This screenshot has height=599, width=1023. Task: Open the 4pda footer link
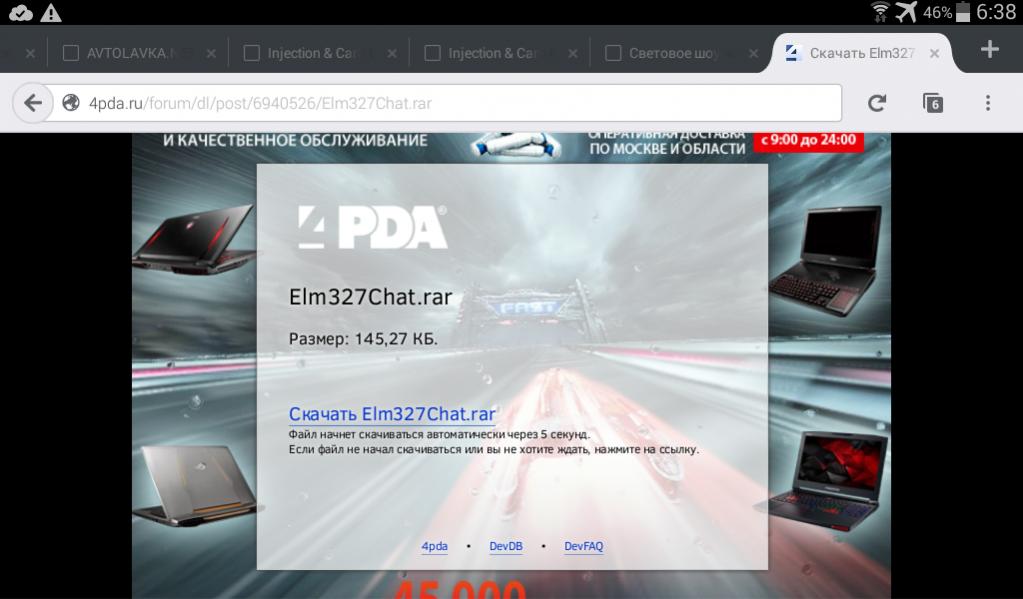tap(435, 546)
